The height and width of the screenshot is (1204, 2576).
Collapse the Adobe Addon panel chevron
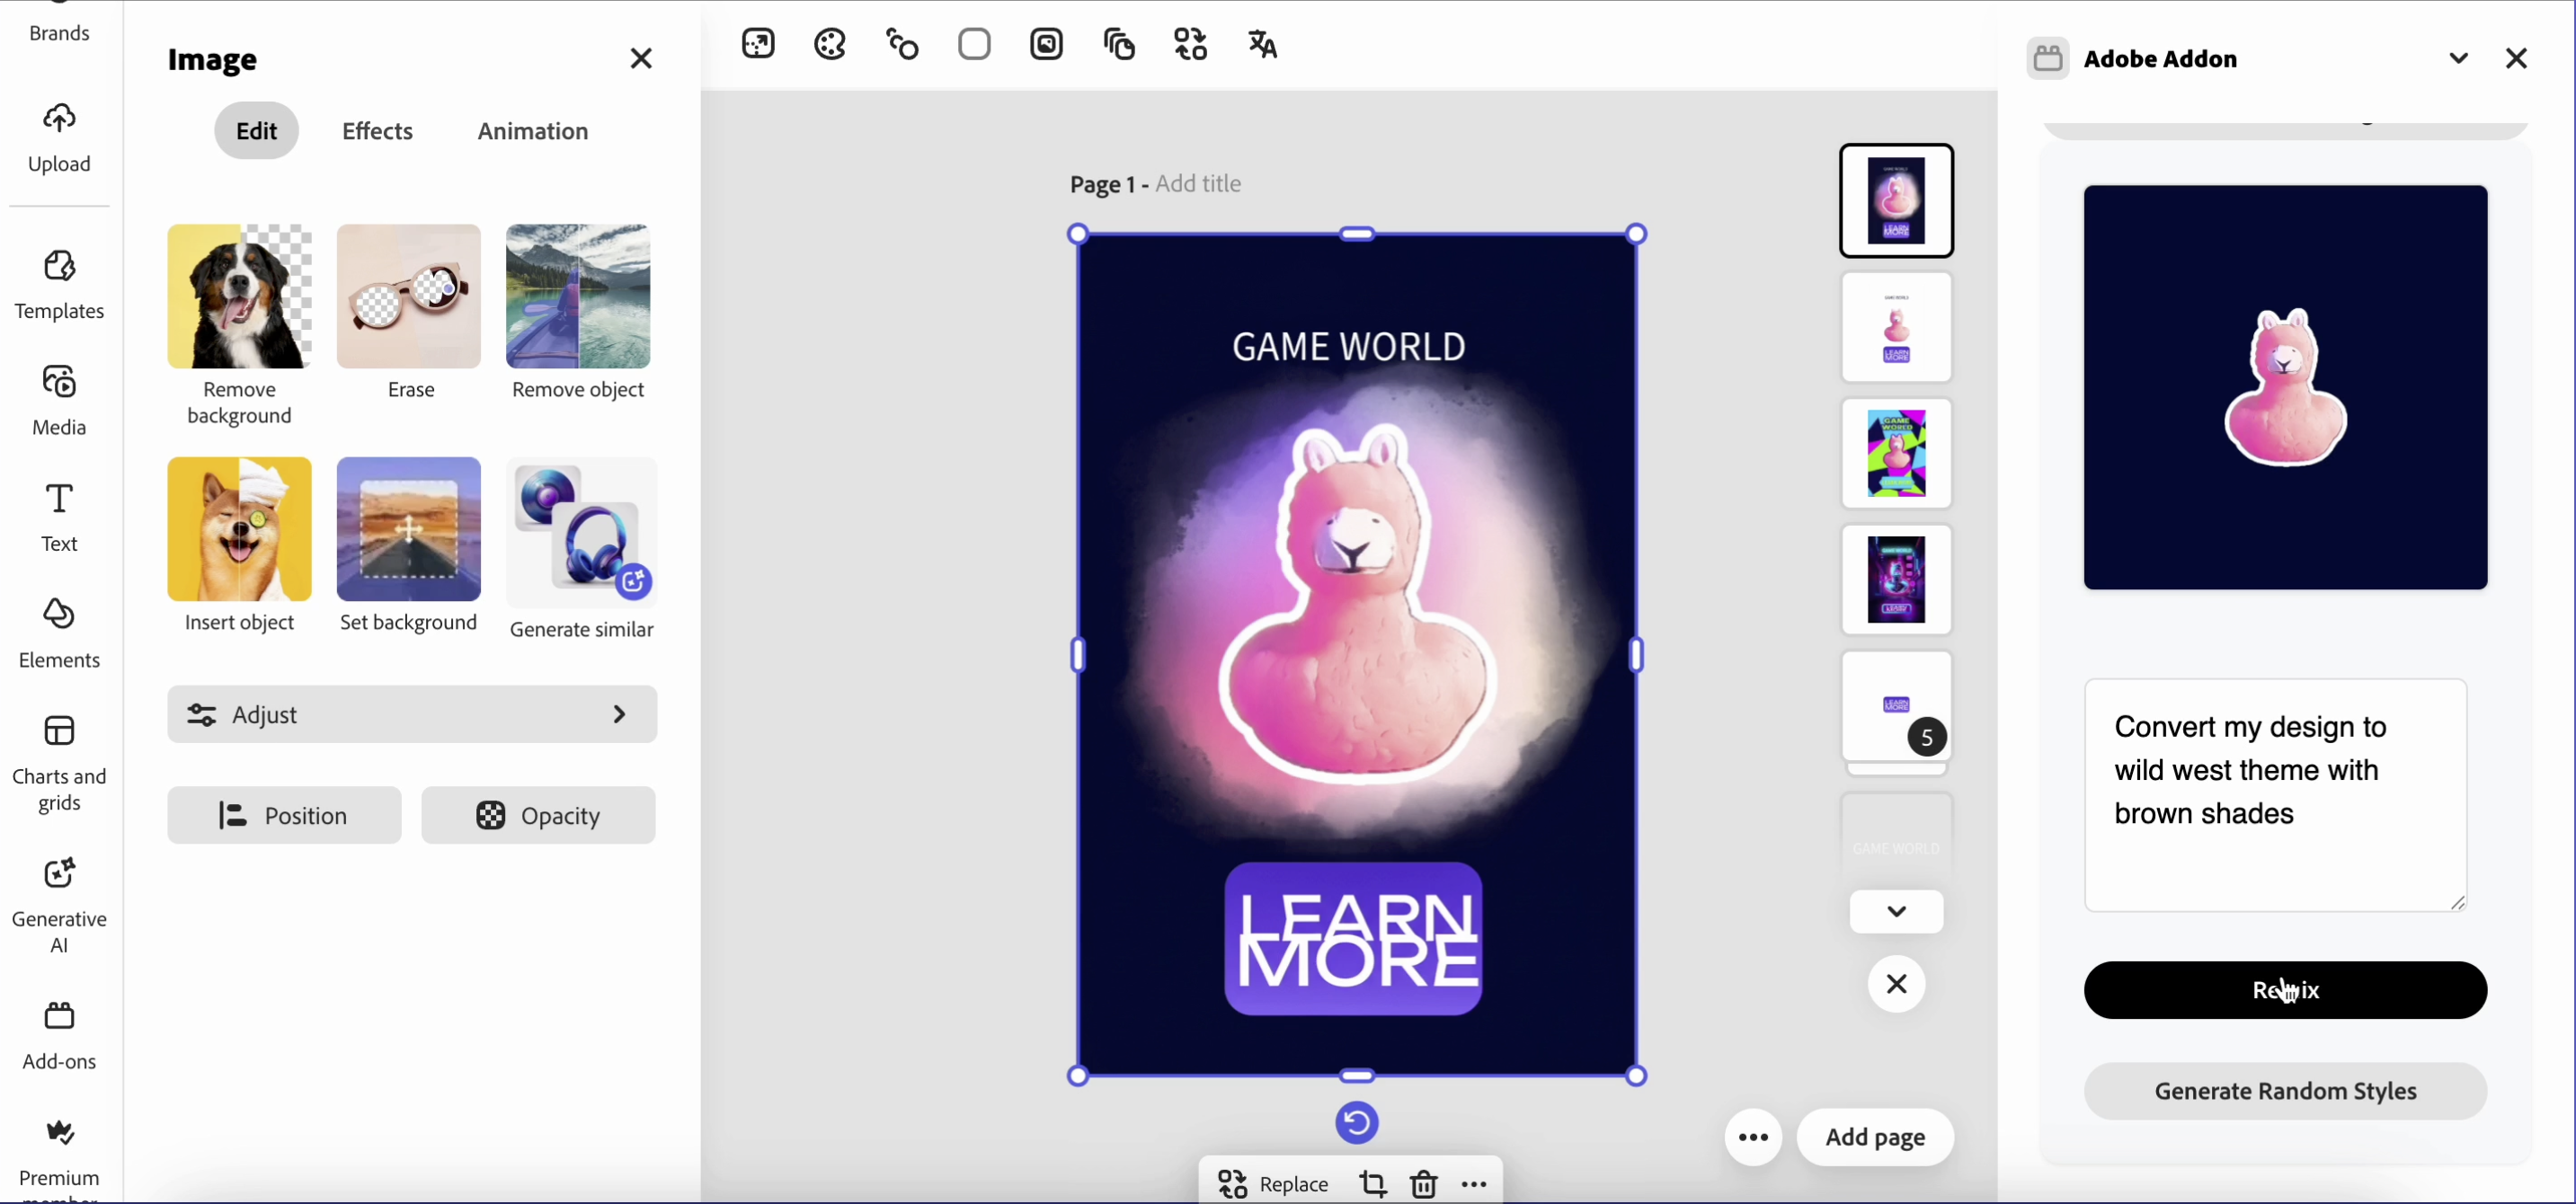point(2458,59)
